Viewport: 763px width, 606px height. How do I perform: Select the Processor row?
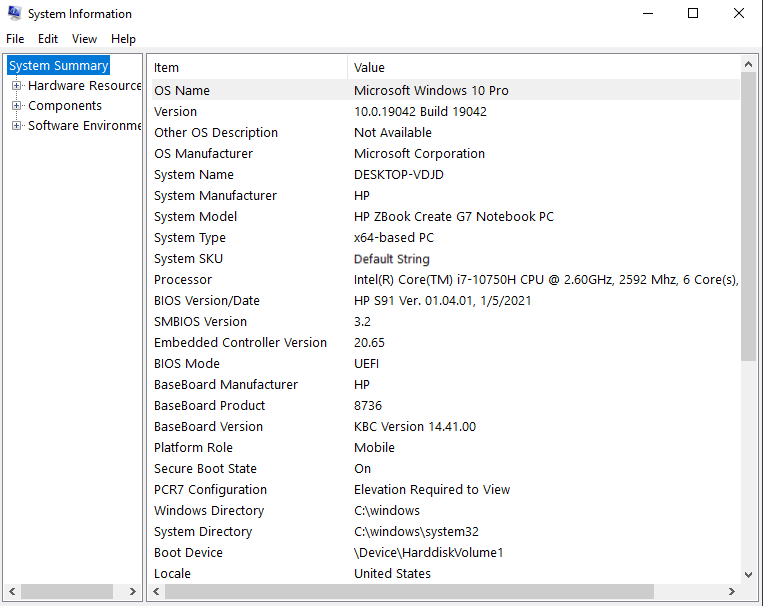[446, 279]
